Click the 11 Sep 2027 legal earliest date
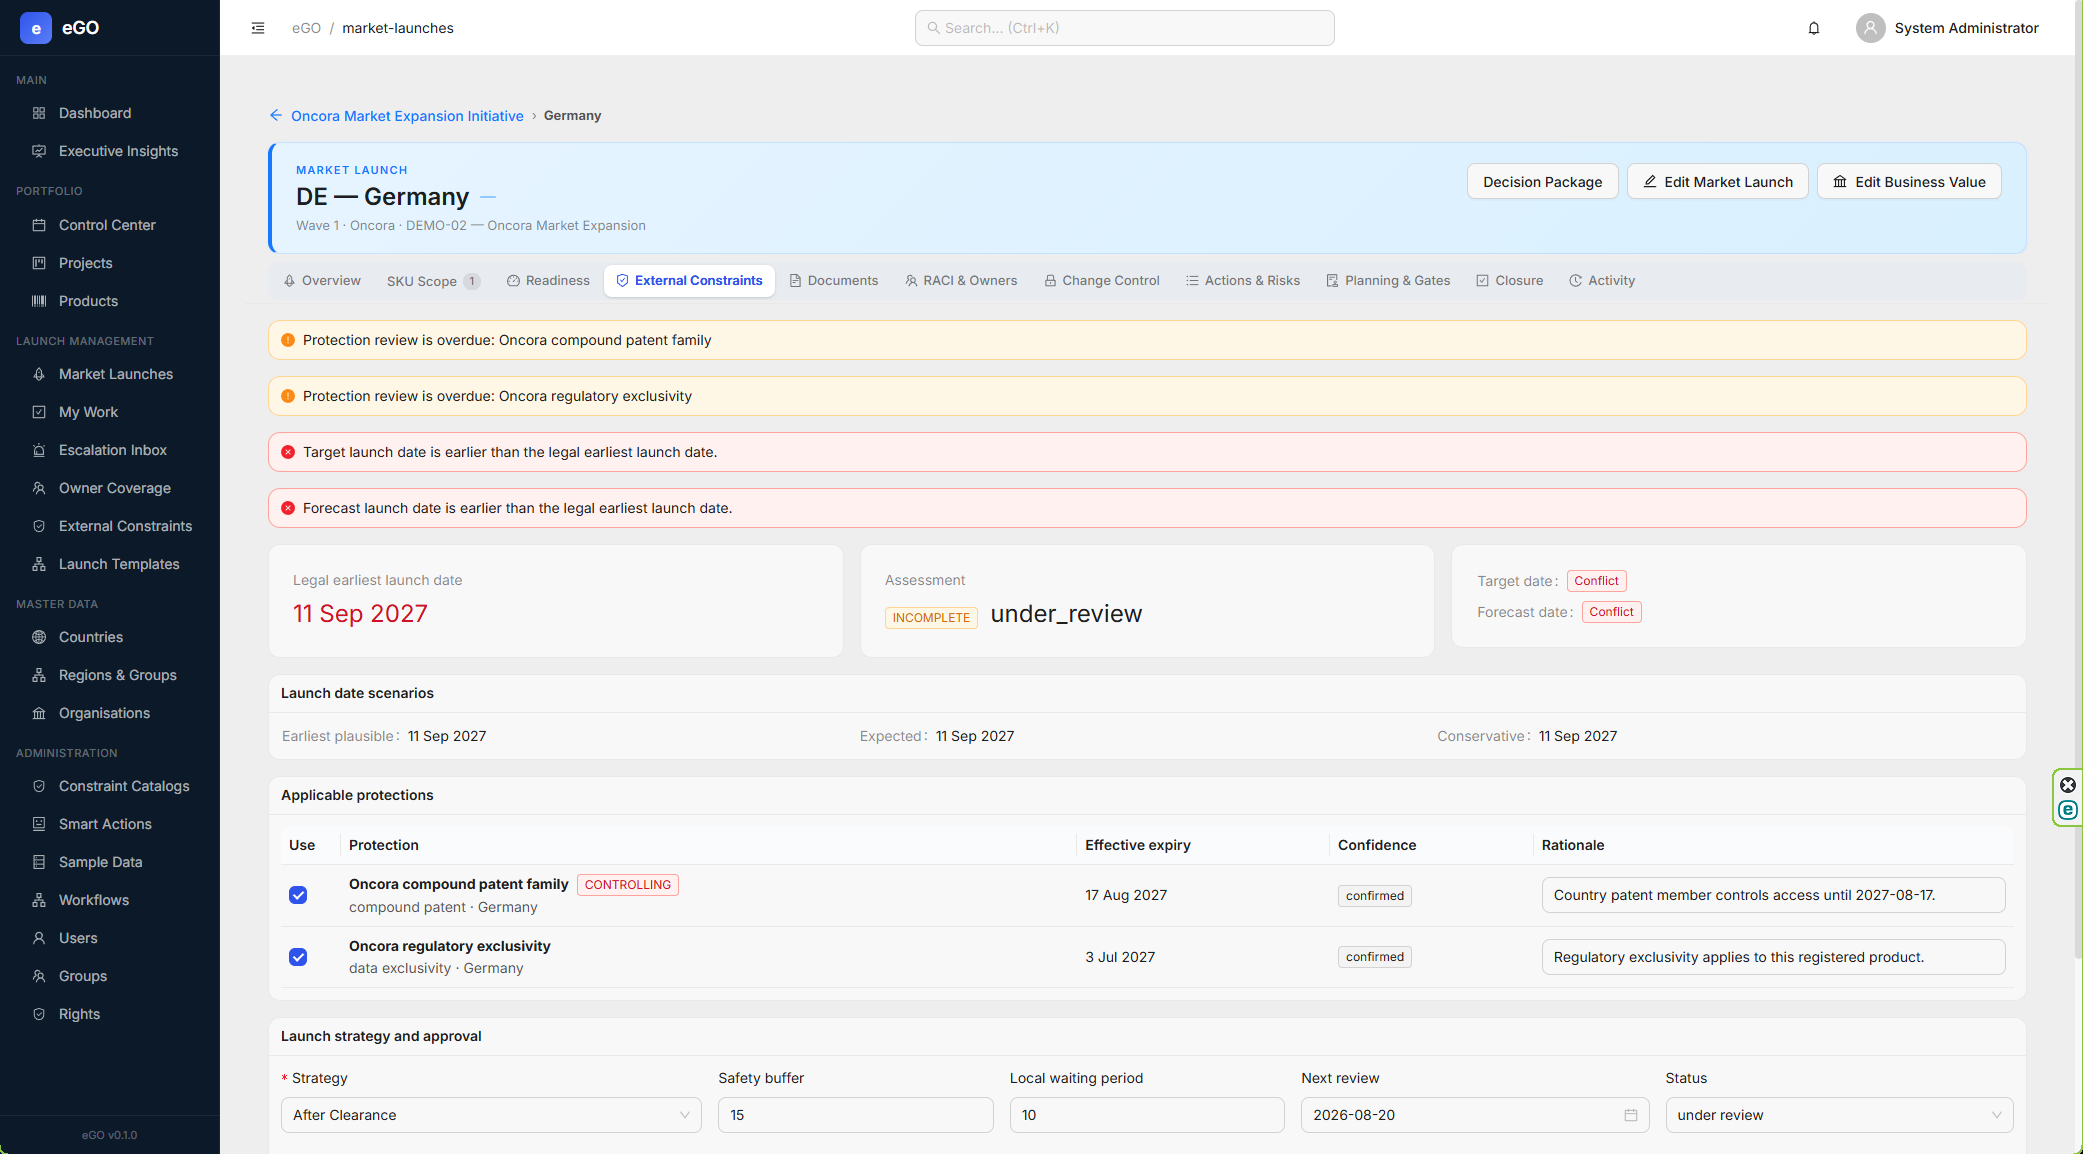 (x=360, y=614)
